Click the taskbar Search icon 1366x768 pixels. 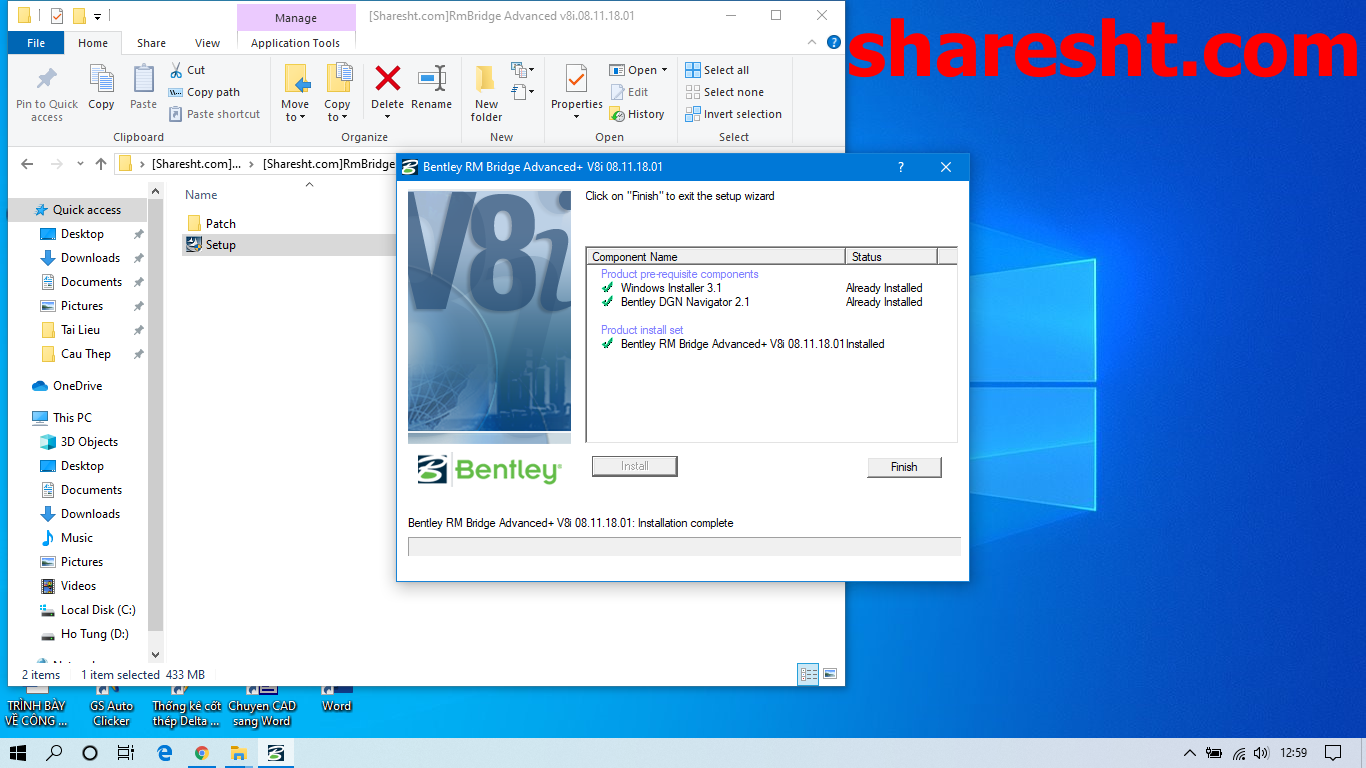click(55, 753)
